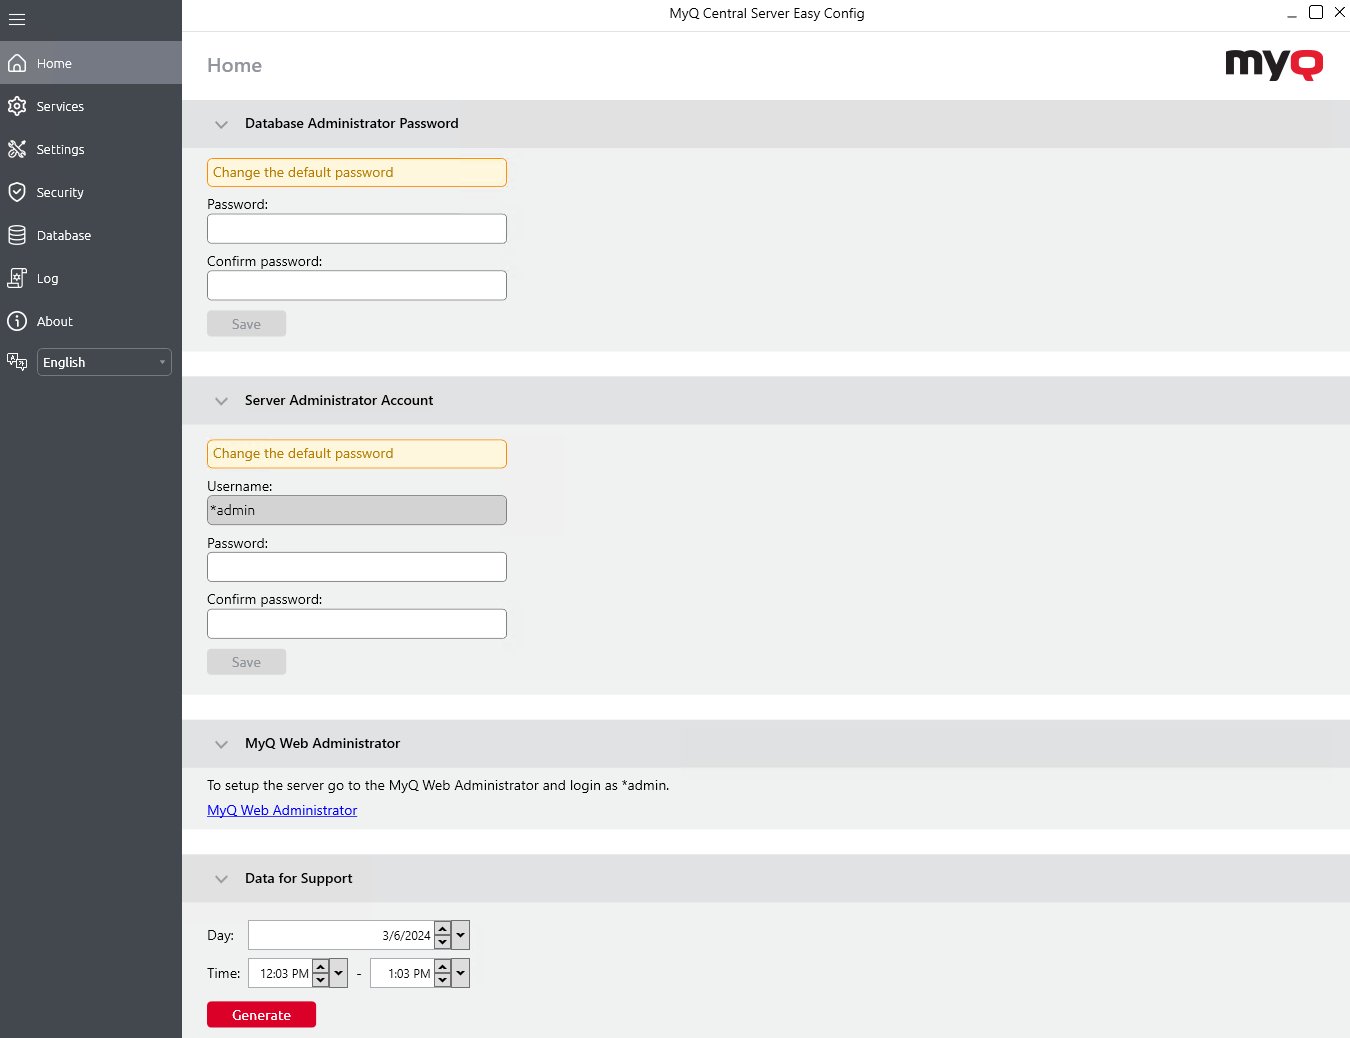The height and width of the screenshot is (1038, 1350).
Task: Collapse the Database Administrator Password section
Action: point(221,124)
